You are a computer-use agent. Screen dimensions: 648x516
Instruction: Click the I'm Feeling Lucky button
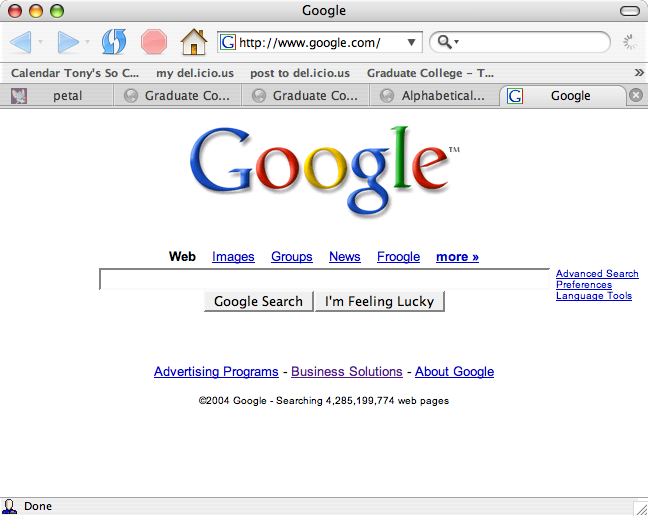point(379,301)
